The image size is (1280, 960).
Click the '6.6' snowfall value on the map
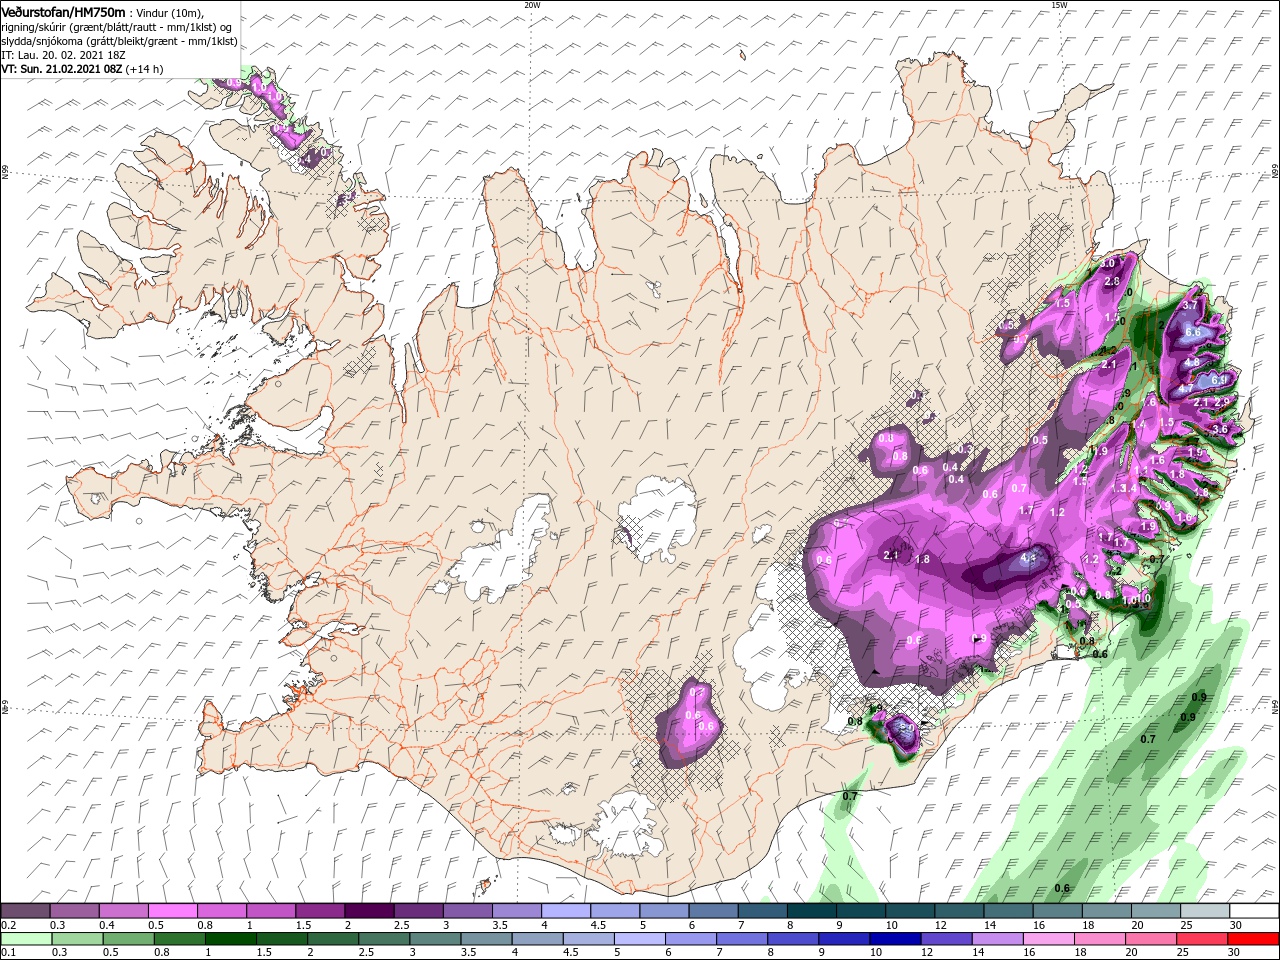1192,332
